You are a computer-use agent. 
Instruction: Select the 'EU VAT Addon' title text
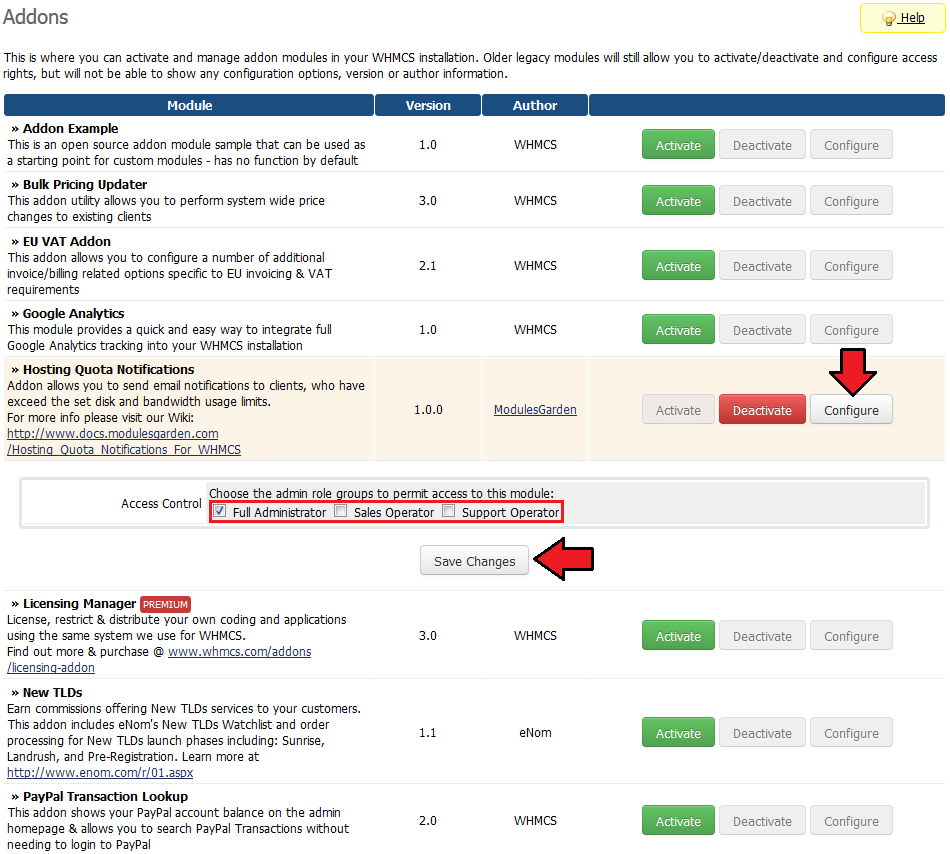(x=67, y=241)
